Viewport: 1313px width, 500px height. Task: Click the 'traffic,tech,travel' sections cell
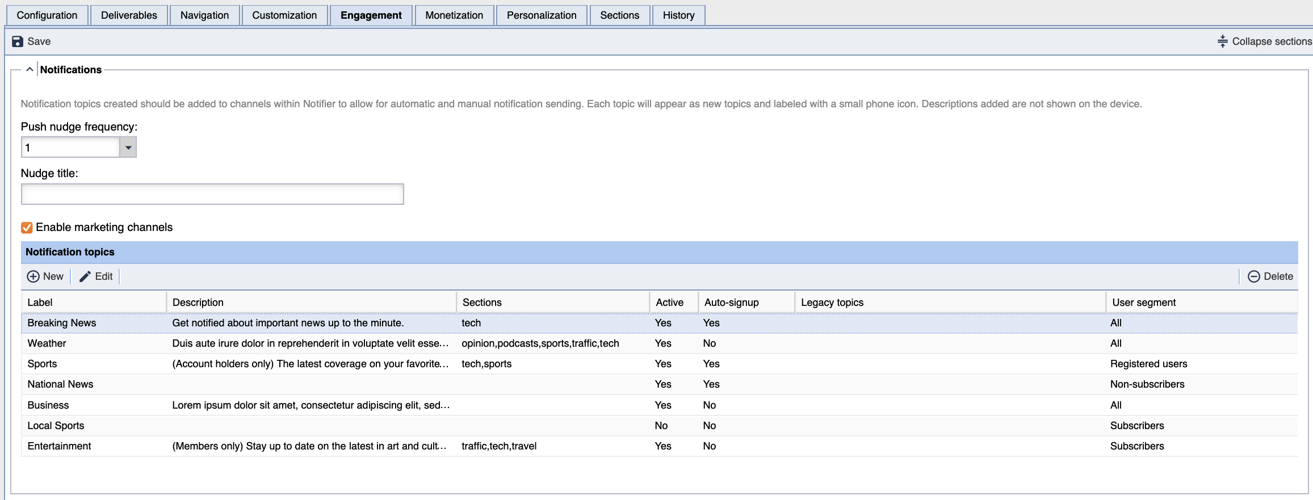coord(499,446)
